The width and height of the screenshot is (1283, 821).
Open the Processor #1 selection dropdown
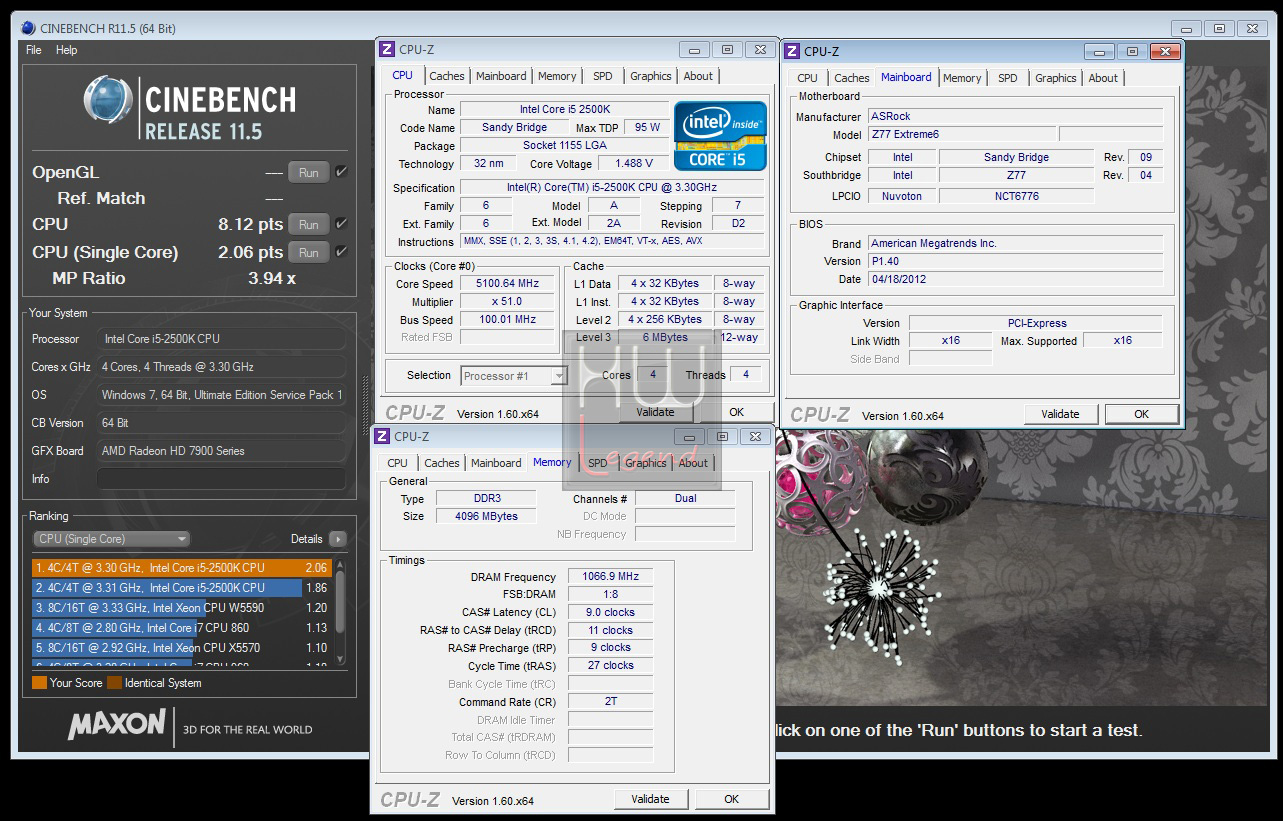pyautogui.click(x=515, y=376)
